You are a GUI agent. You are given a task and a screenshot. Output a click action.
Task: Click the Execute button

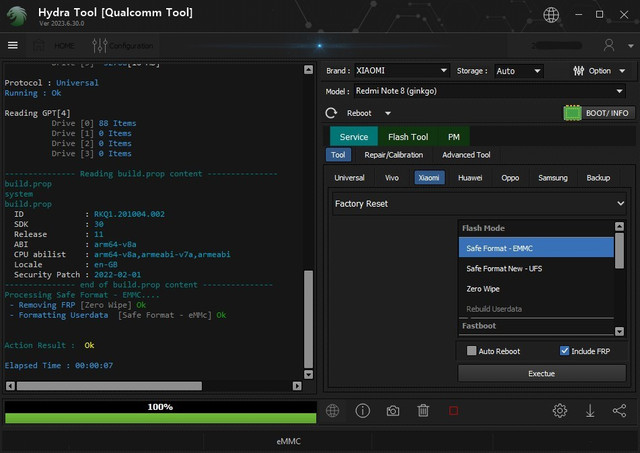(x=541, y=373)
